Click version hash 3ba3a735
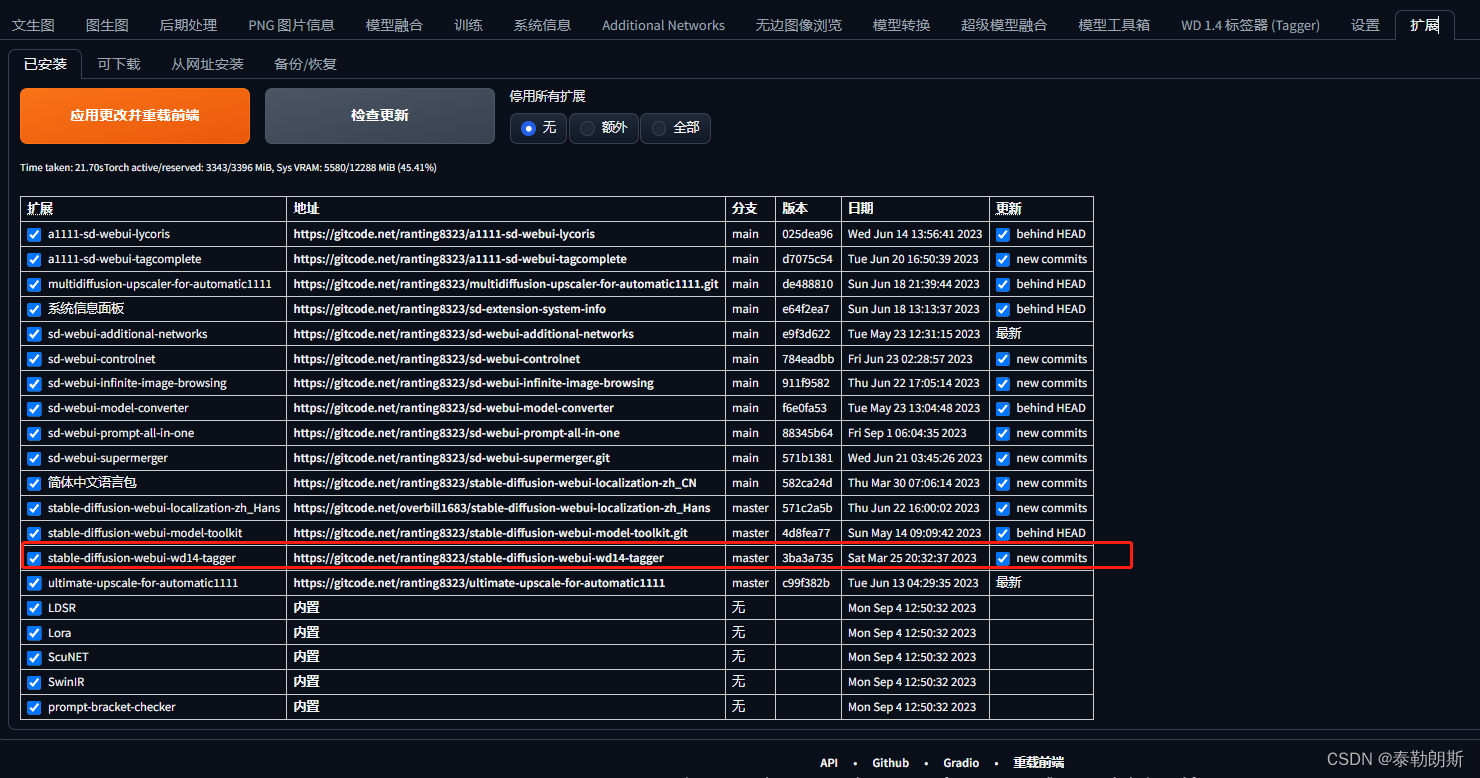The height and width of the screenshot is (778, 1480). coord(808,558)
